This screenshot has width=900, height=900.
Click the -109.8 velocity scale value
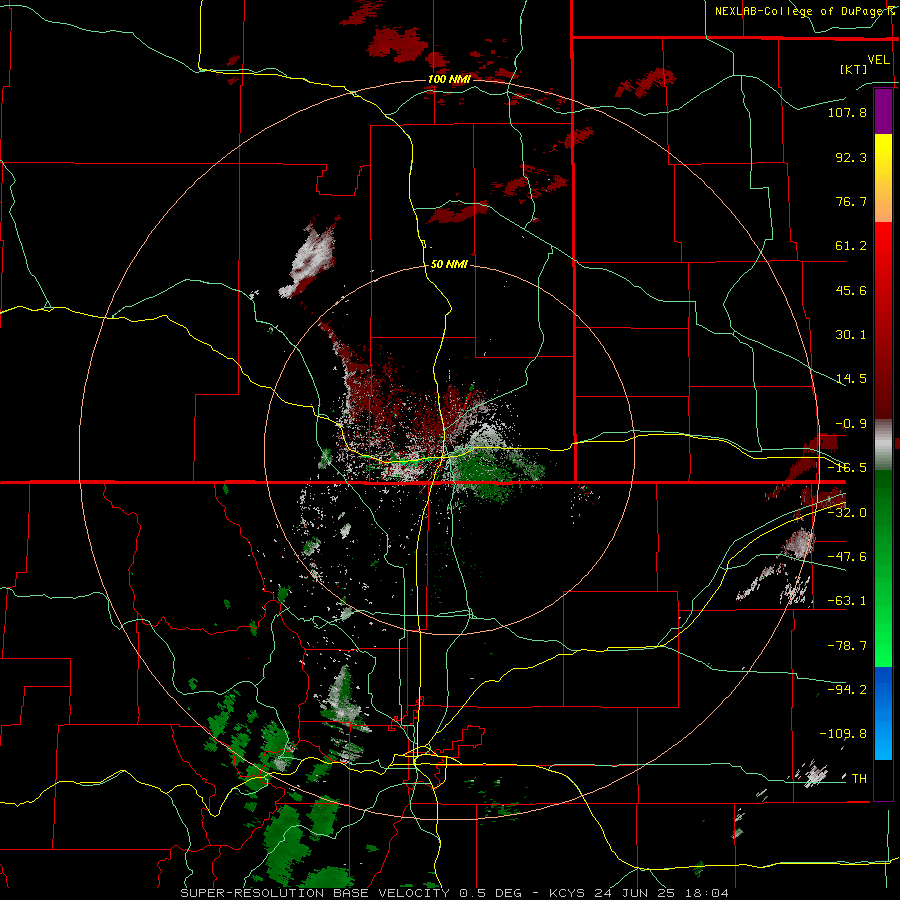pyautogui.click(x=843, y=734)
